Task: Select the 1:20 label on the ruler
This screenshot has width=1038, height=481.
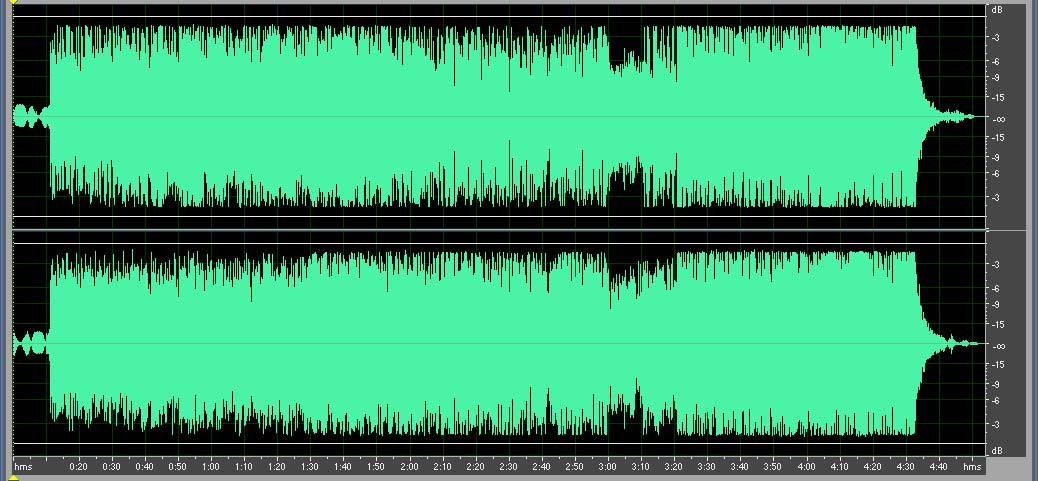Action: coord(277,467)
